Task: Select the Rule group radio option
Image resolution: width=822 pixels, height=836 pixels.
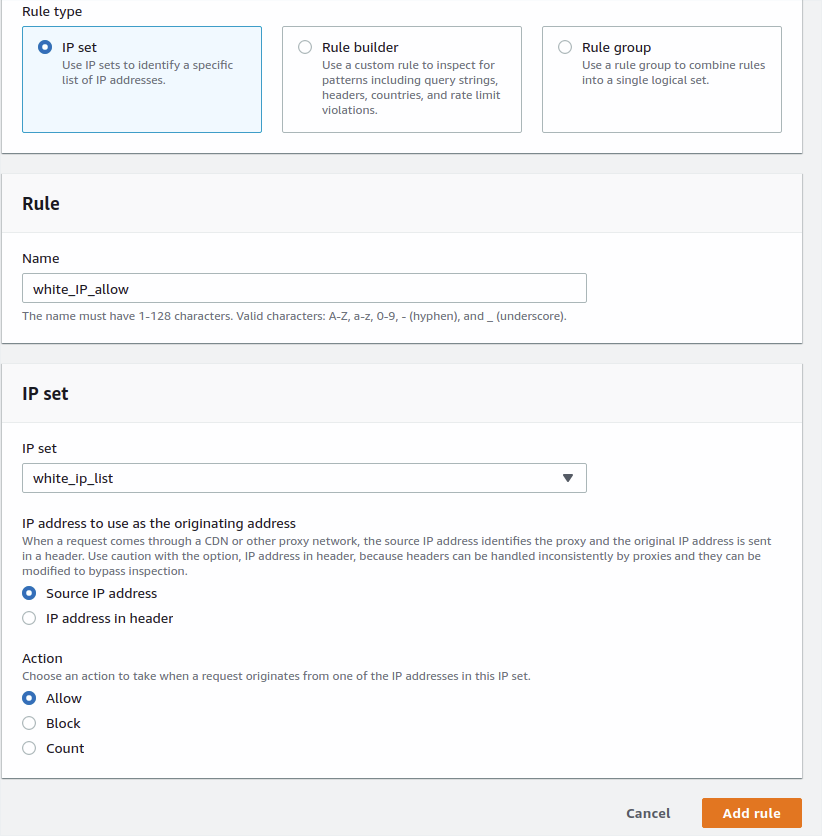Action: click(x=565, y=47)
